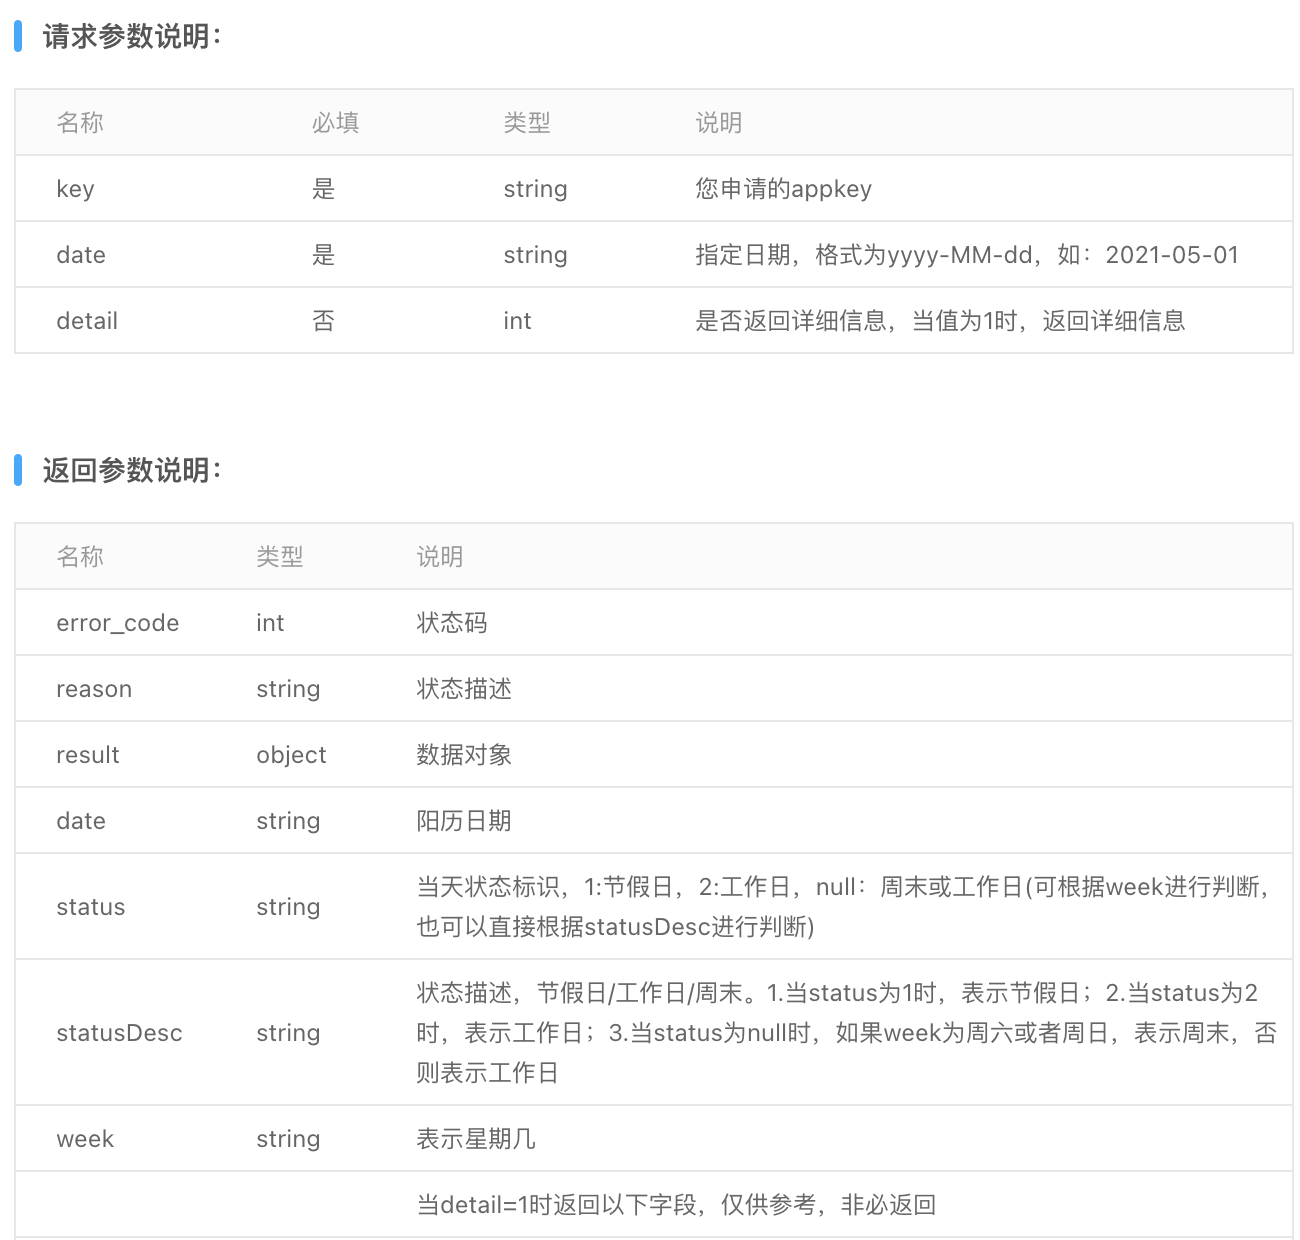Select the detail parameter name
The width and height of the screenshot is (1300, 1240).
point(87,320)
